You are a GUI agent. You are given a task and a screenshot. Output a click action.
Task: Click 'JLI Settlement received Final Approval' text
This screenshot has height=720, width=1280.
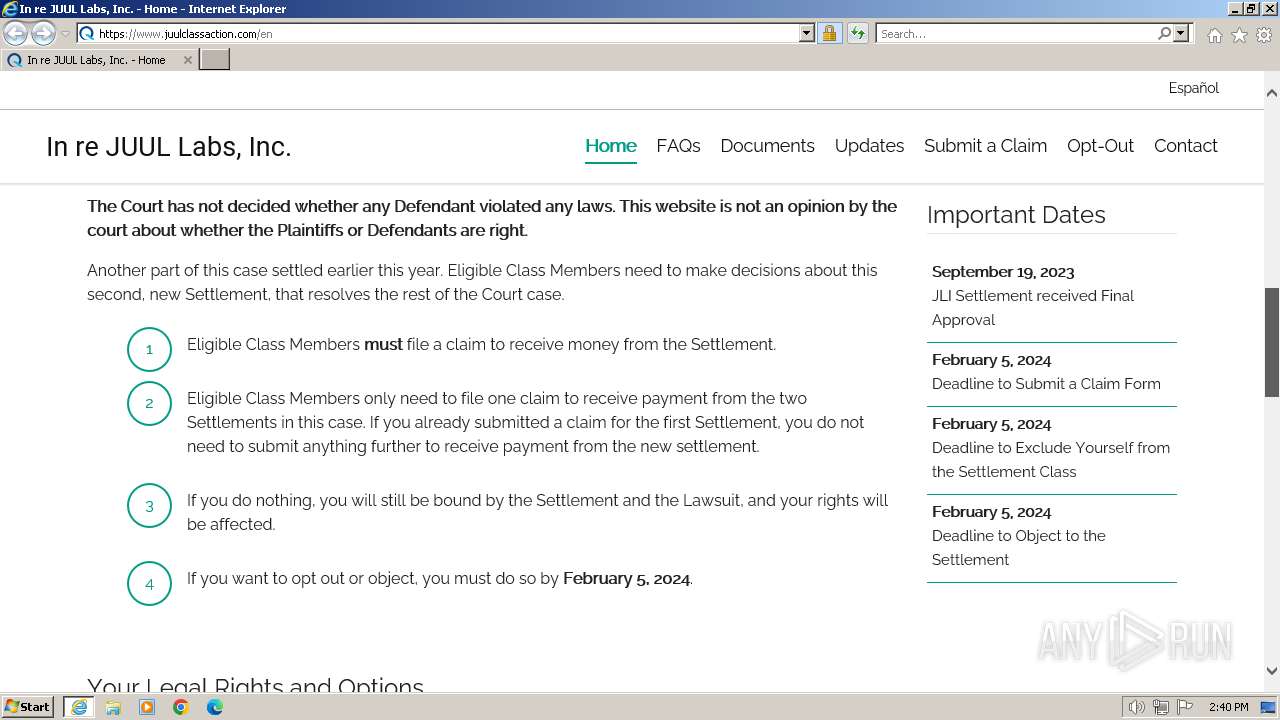click(1033, 308)
